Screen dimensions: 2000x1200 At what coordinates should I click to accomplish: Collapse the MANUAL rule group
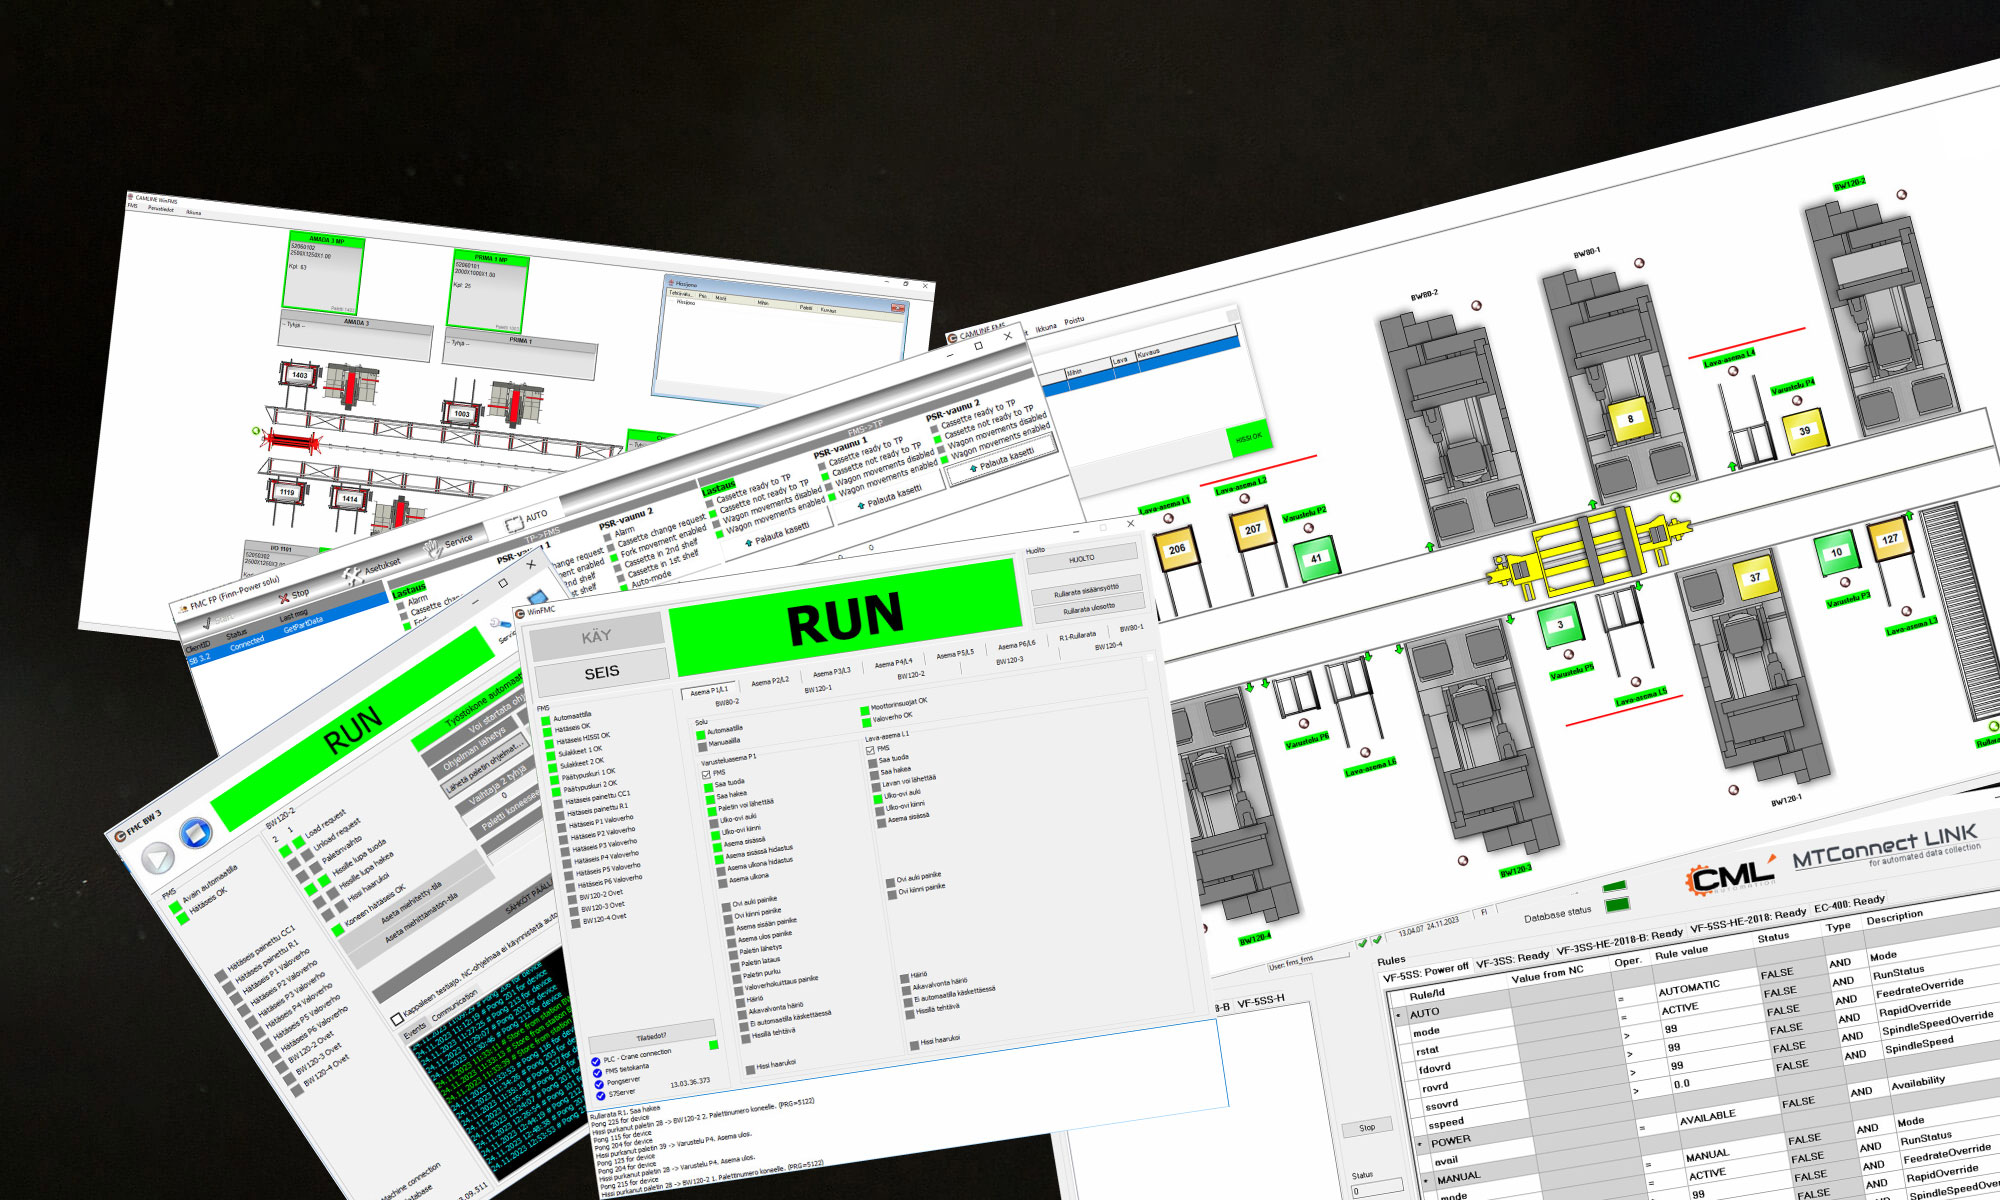[x=1425, y=1181]
